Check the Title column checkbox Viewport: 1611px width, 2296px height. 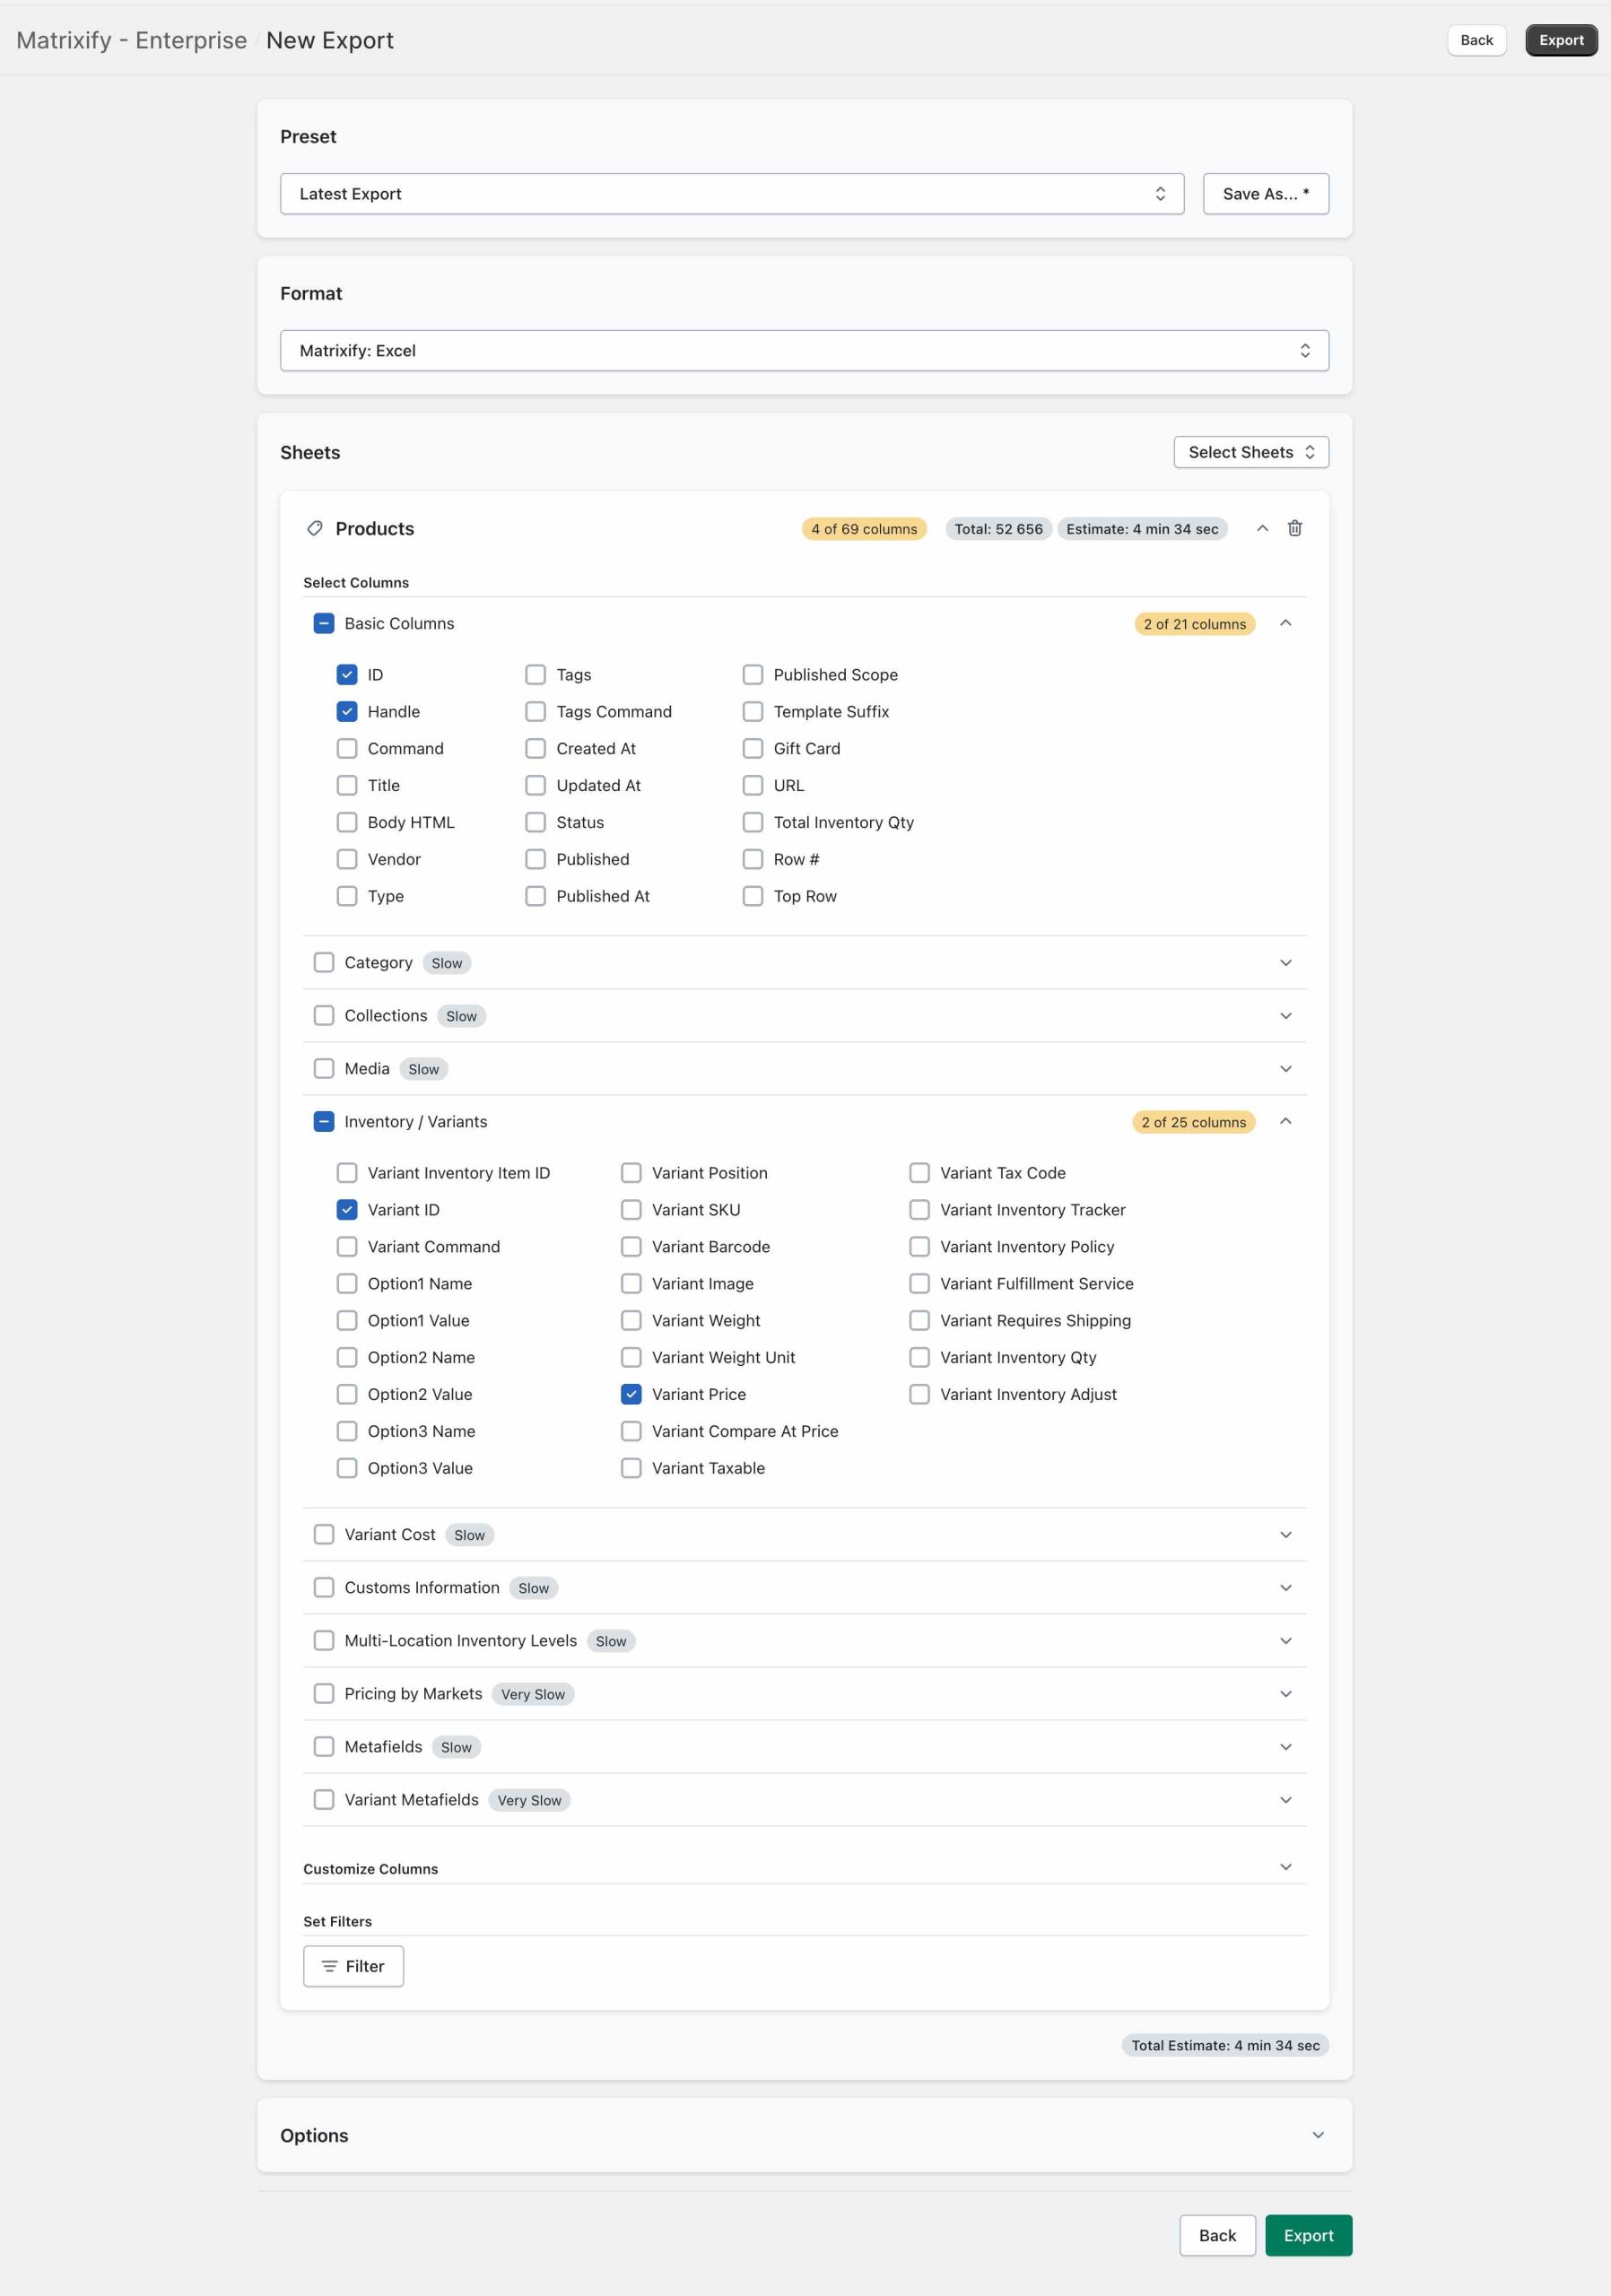347,785
